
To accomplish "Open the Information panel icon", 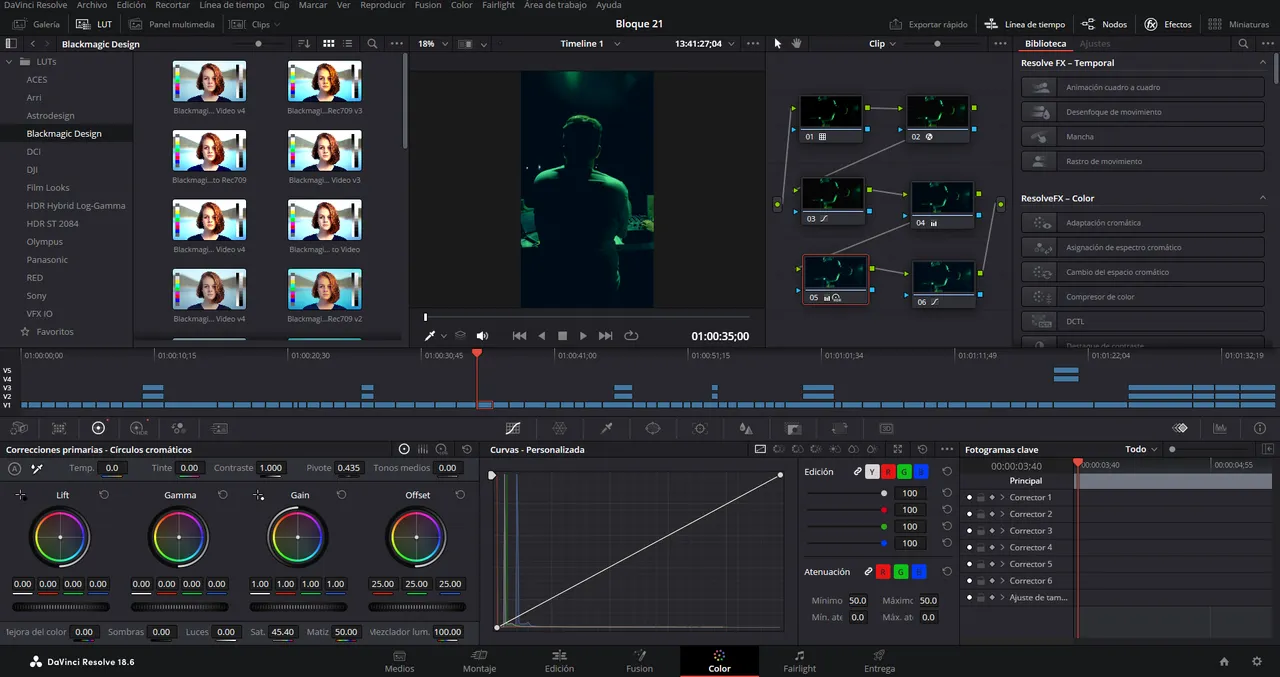I will (x=1260, y=428).
